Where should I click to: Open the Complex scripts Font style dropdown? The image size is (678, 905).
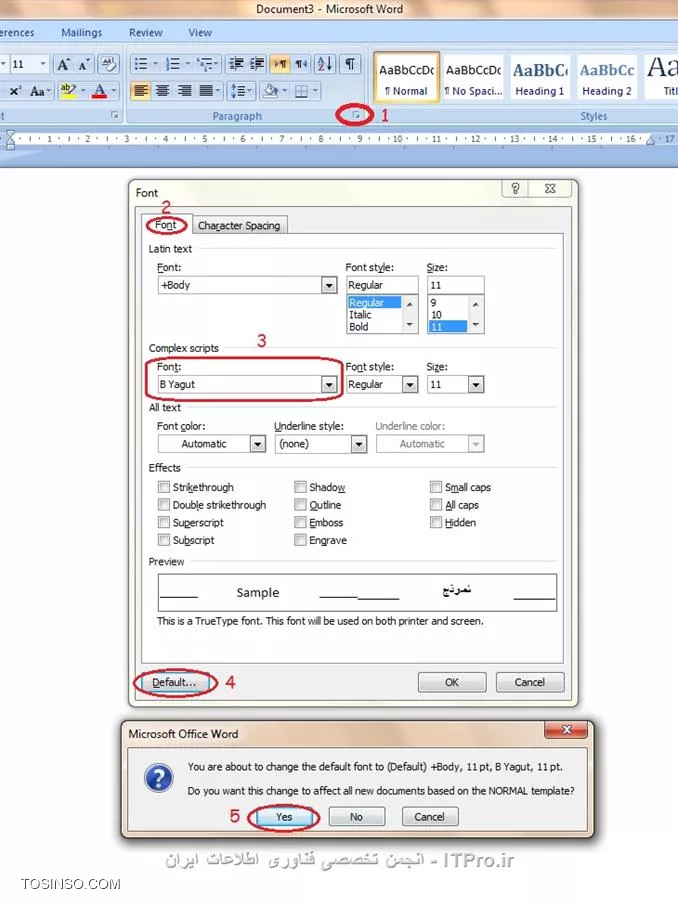tap(410, 384)
